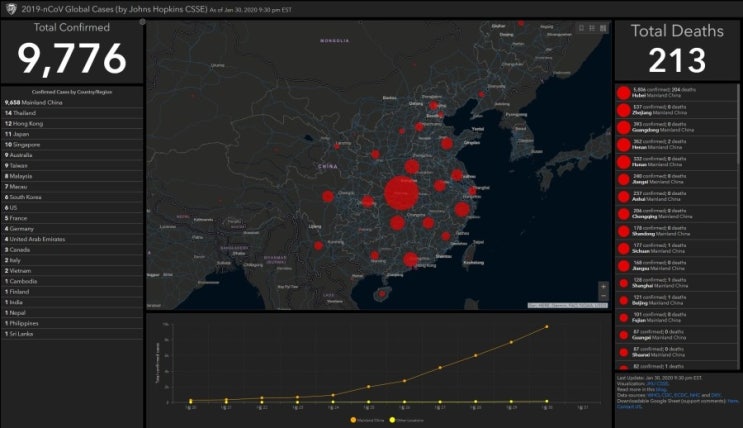The image size is (743, 428).
Task: Zoom in on the map with plus
Action: [603, 286]
